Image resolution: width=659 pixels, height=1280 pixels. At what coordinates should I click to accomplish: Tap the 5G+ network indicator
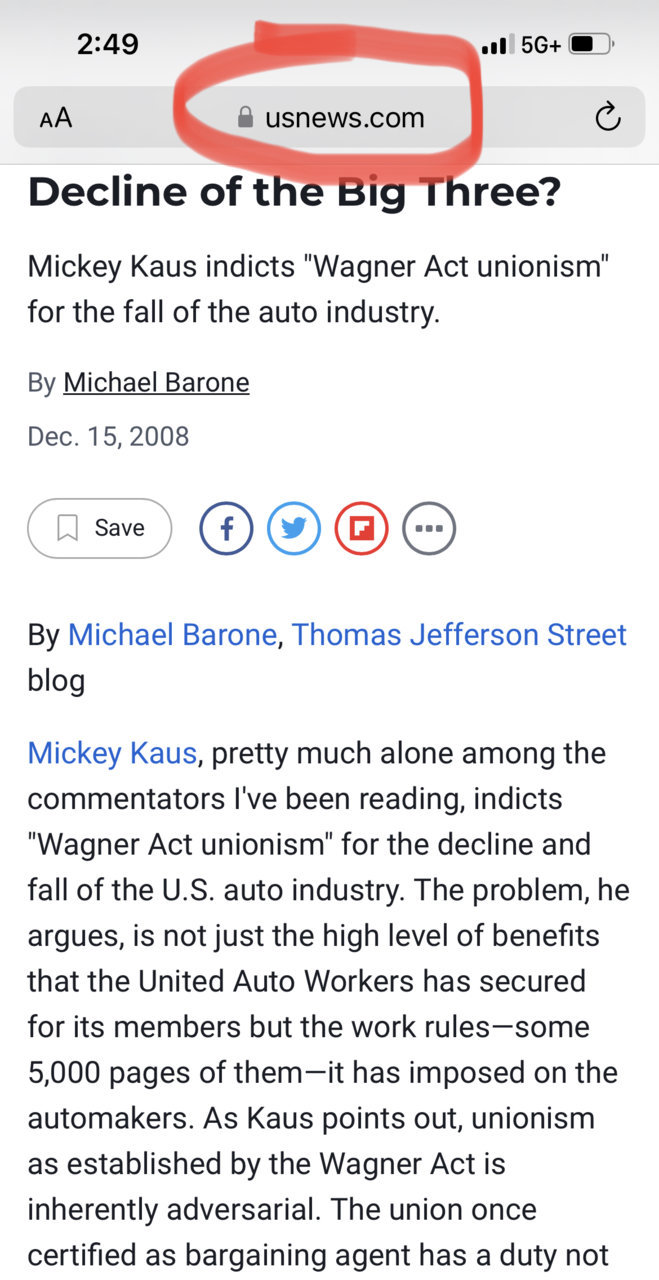click(541, 45)
